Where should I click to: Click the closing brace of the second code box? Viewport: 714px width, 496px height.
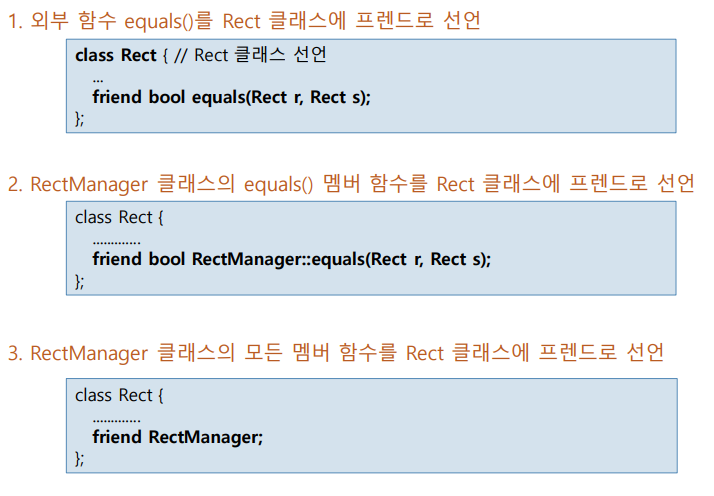coord(80,280)
